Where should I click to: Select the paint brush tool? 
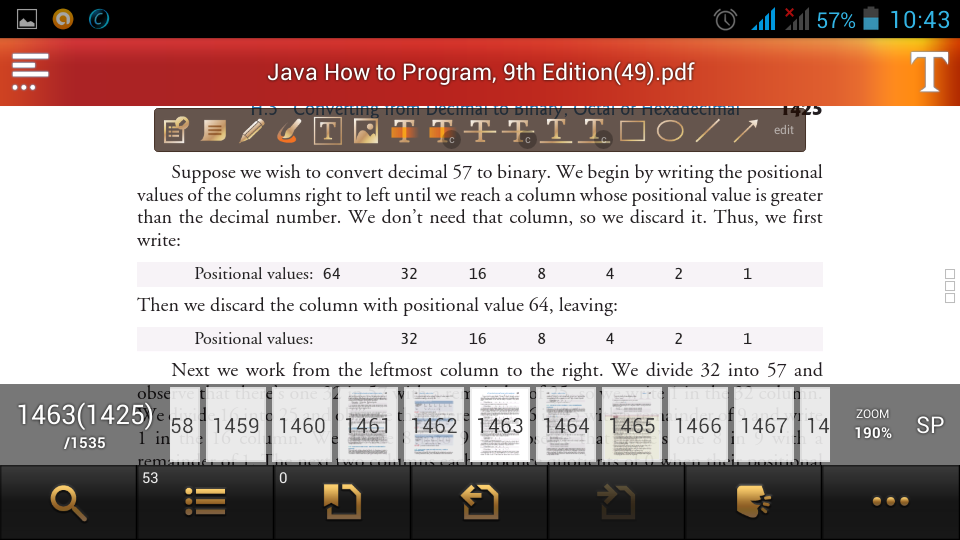coord(289,130)
